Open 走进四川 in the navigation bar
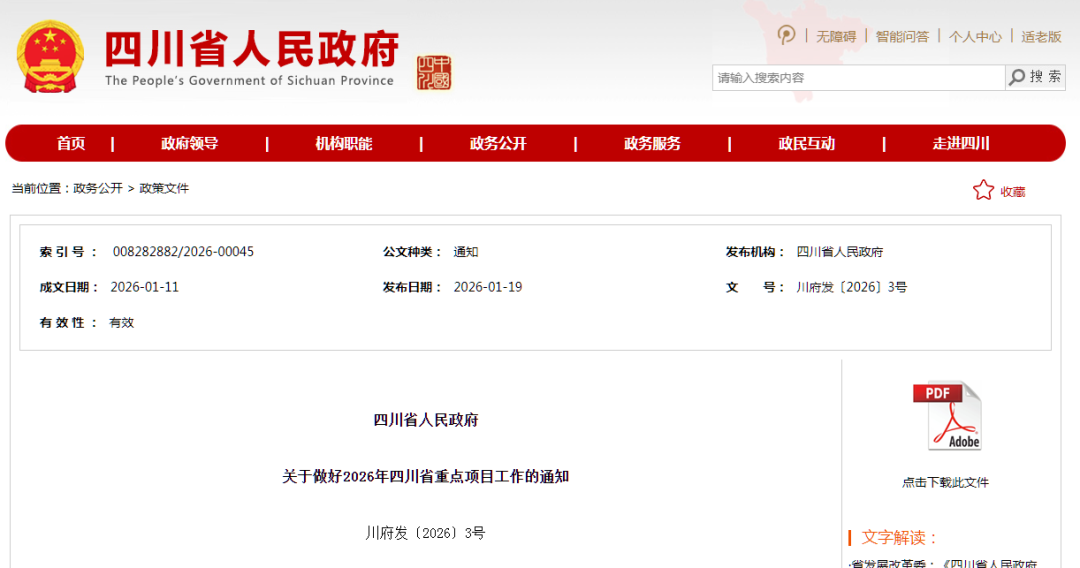 [961, 143]
